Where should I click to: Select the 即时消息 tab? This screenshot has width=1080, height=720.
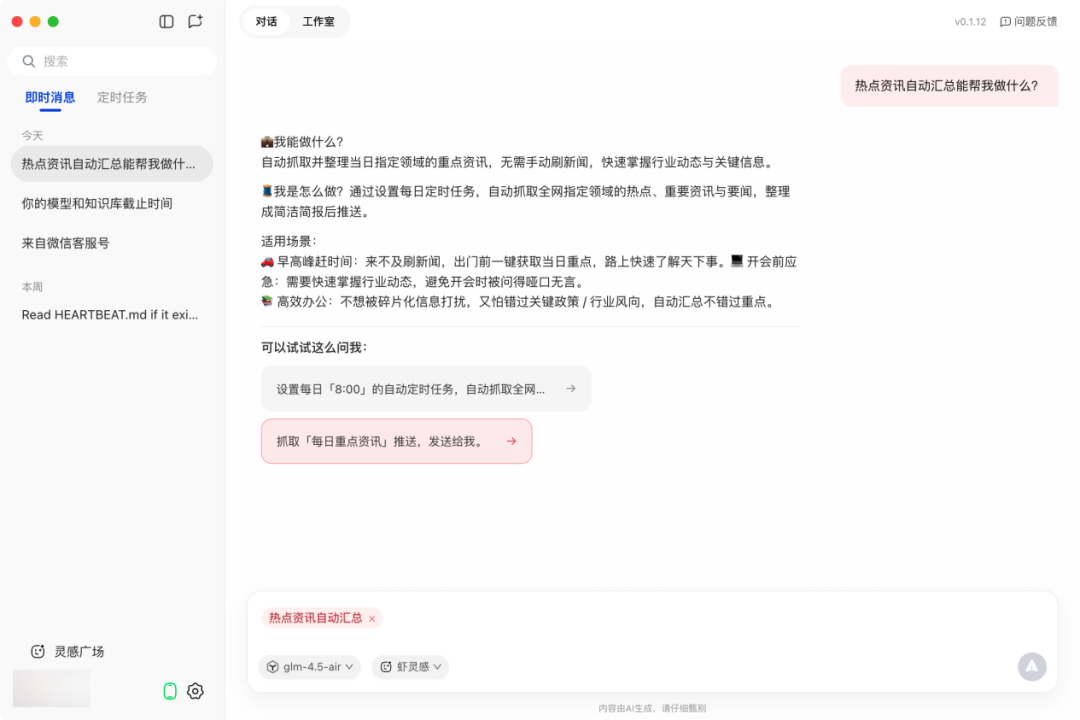point(50,97)
